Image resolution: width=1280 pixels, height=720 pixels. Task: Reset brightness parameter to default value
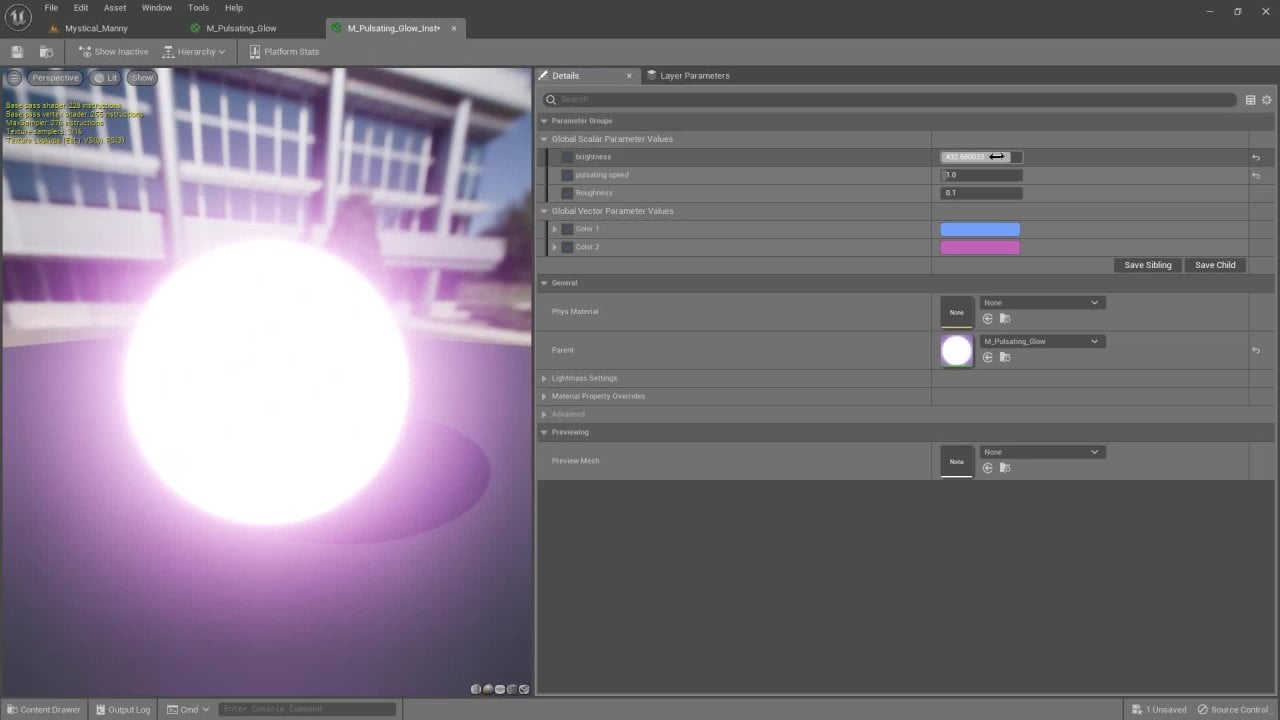1256,157
